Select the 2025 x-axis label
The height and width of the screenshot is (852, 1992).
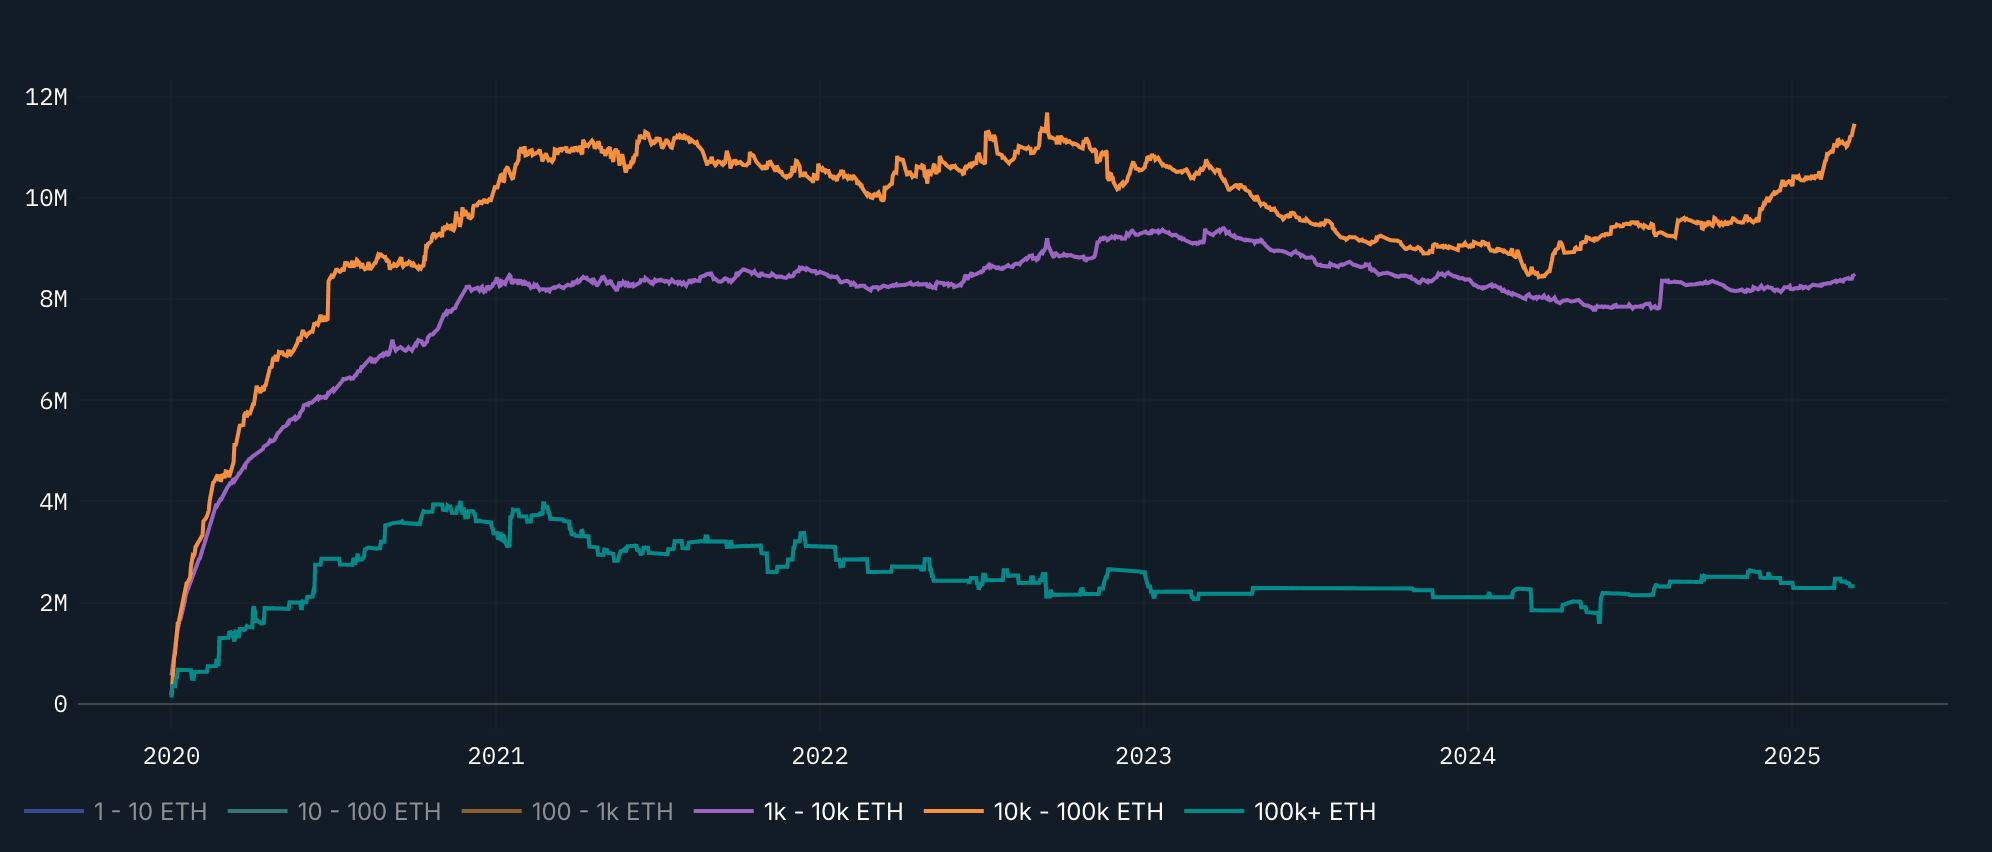tap(1792, 756)
